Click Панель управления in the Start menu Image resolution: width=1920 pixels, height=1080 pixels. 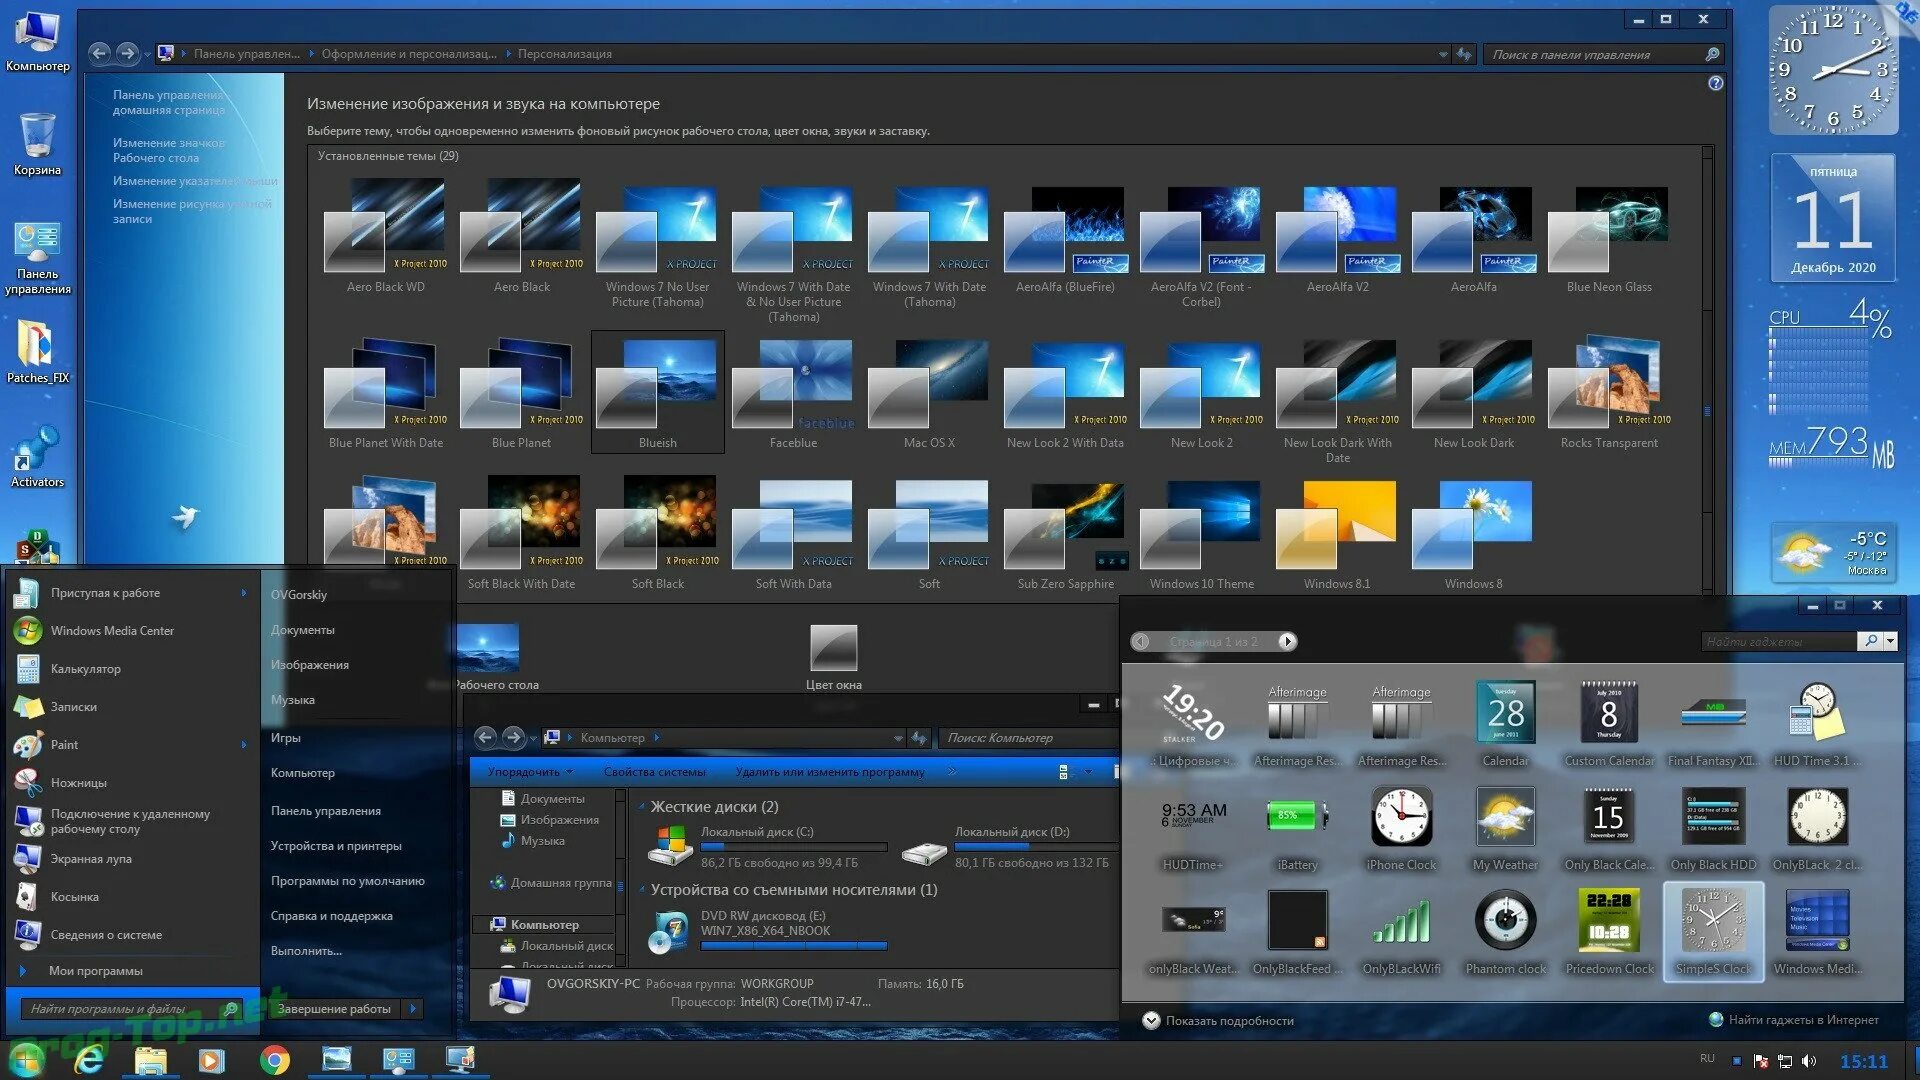(x=326, y=808)
